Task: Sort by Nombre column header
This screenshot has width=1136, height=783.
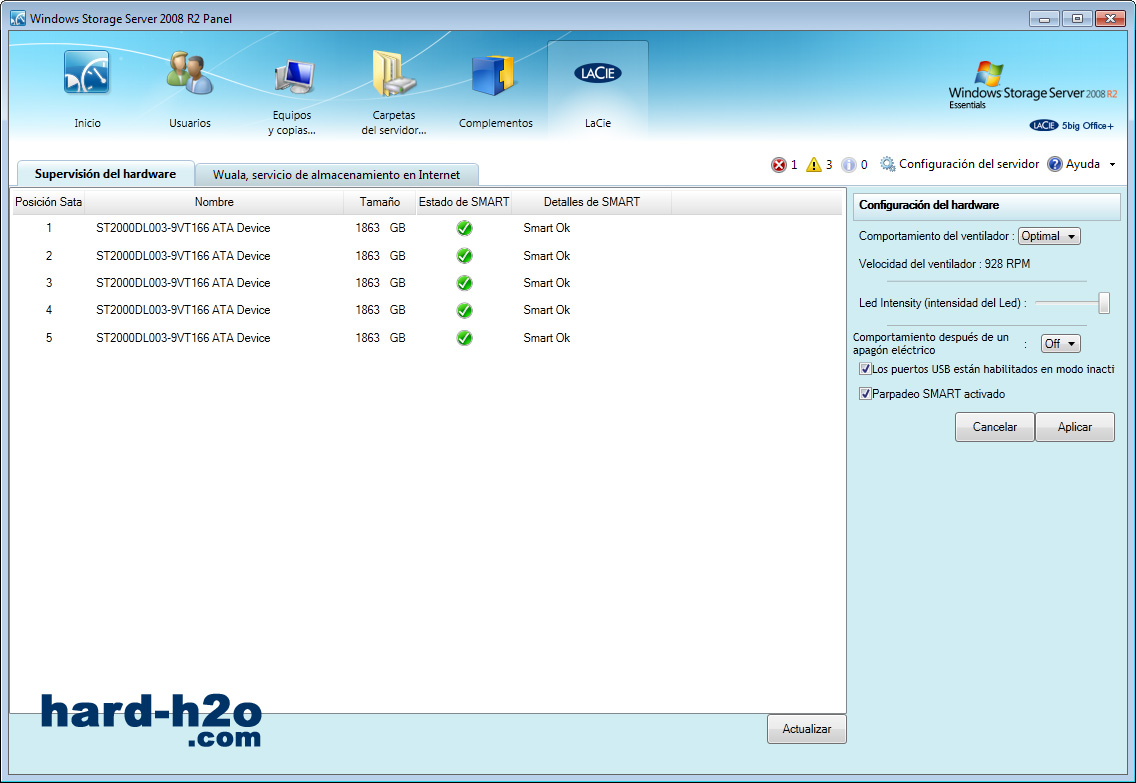Action: 214,202
